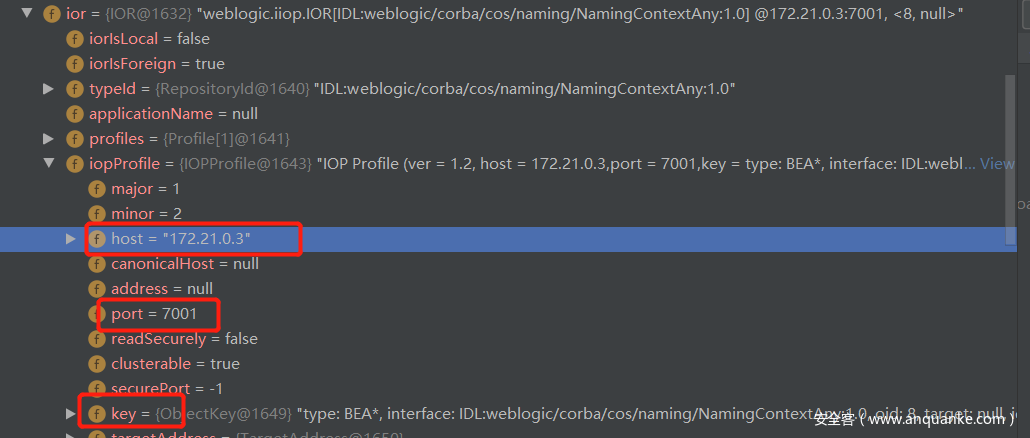The width and height of the screenshot is (1030, 438).
Task: Expand the key ObjectKey node
Action: [70, 413]
